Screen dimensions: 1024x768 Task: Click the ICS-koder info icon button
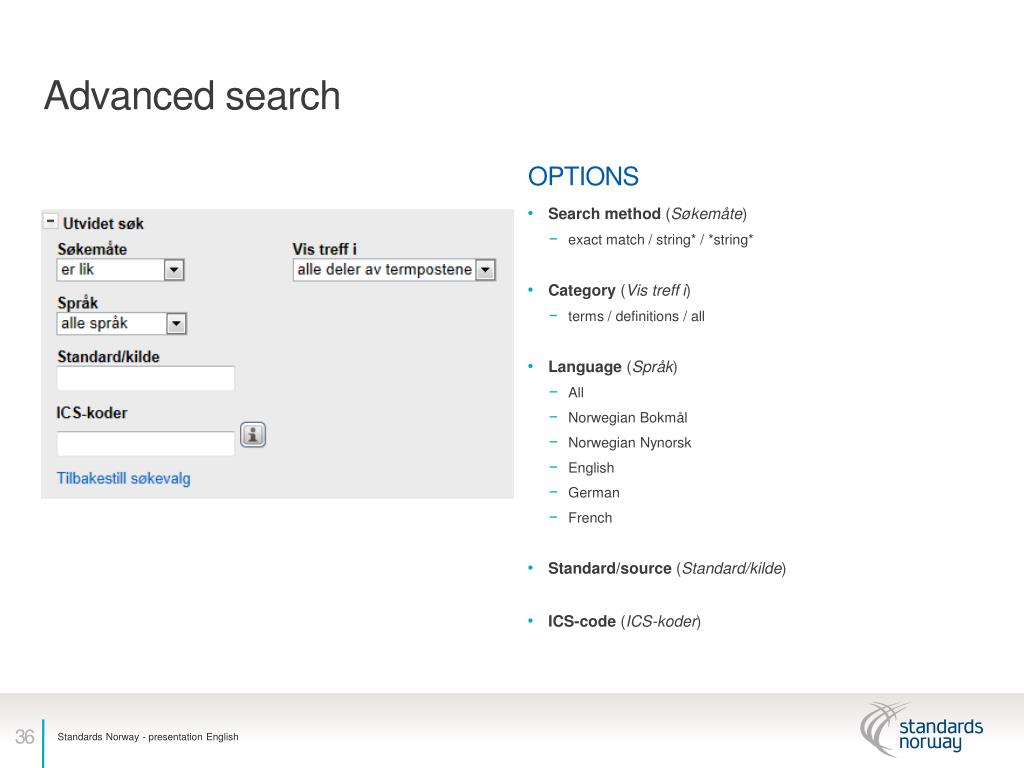[x=253, y=435]
